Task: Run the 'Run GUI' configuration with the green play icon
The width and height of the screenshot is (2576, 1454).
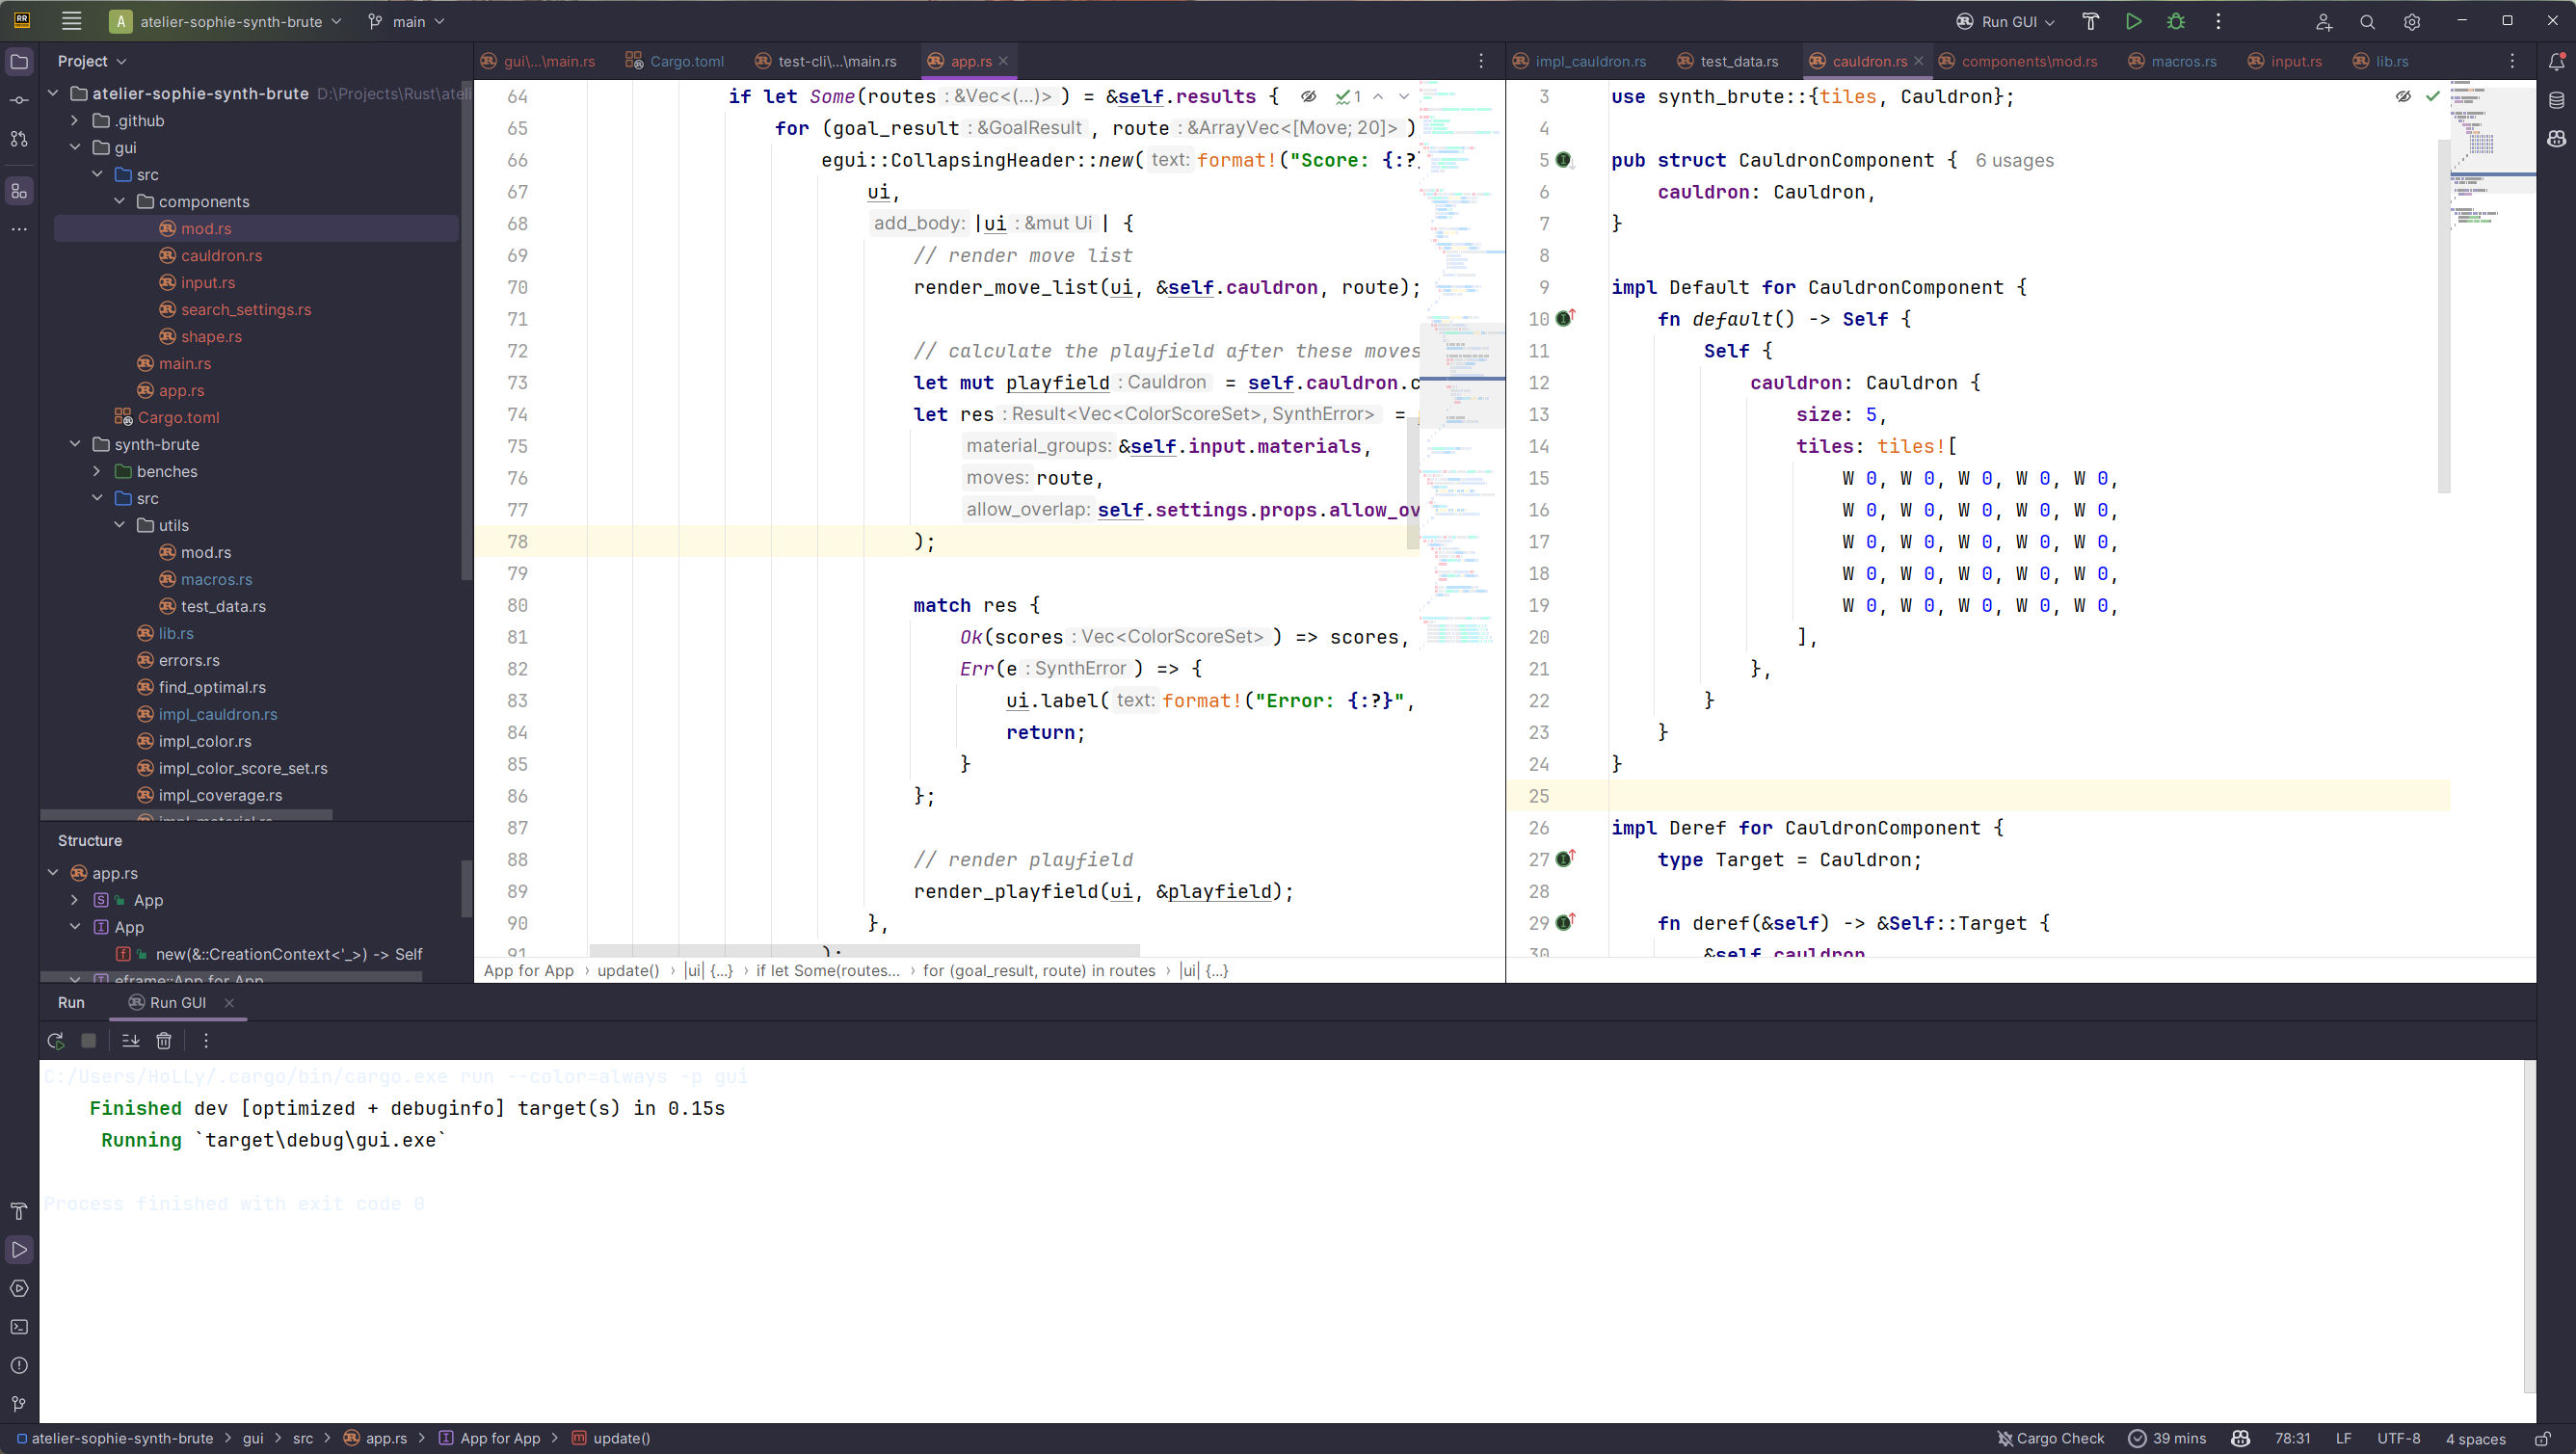Action: click(x=2133, y=21)
